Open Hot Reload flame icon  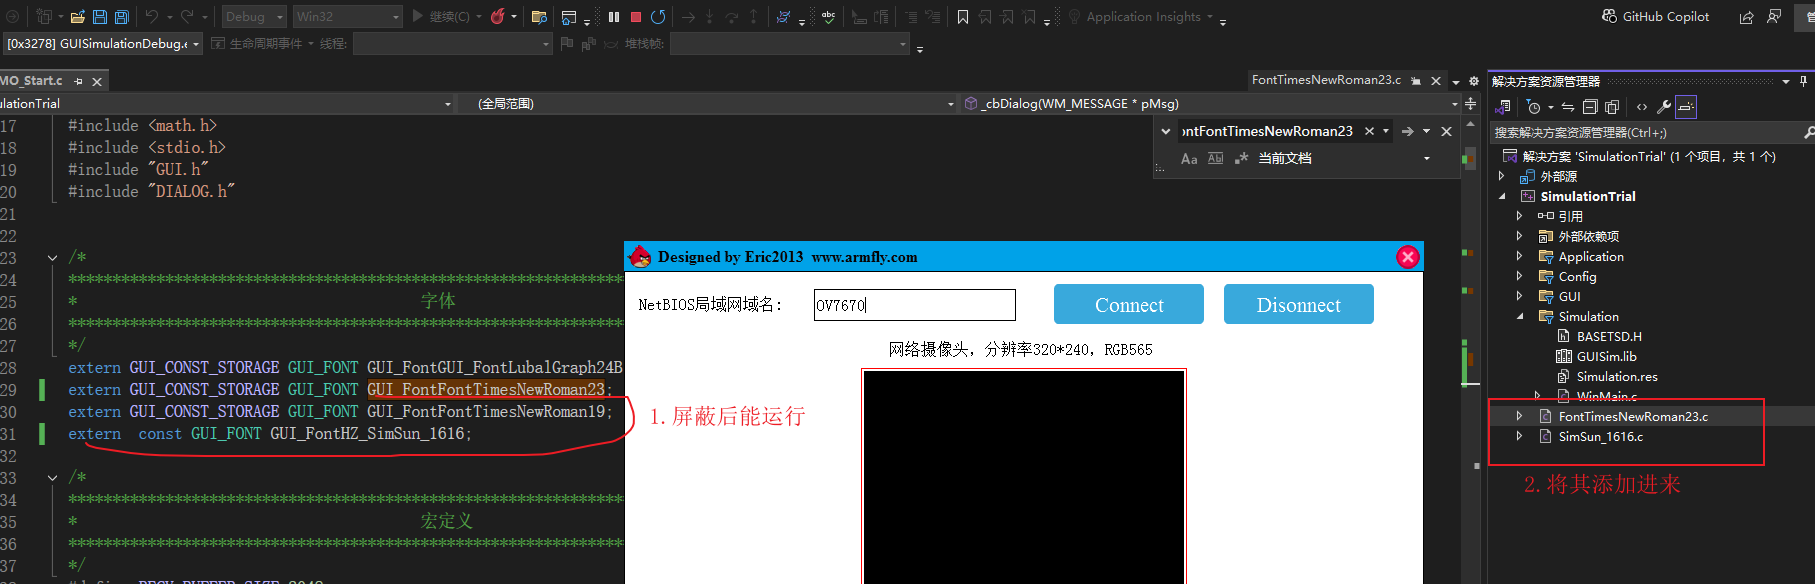497,17
